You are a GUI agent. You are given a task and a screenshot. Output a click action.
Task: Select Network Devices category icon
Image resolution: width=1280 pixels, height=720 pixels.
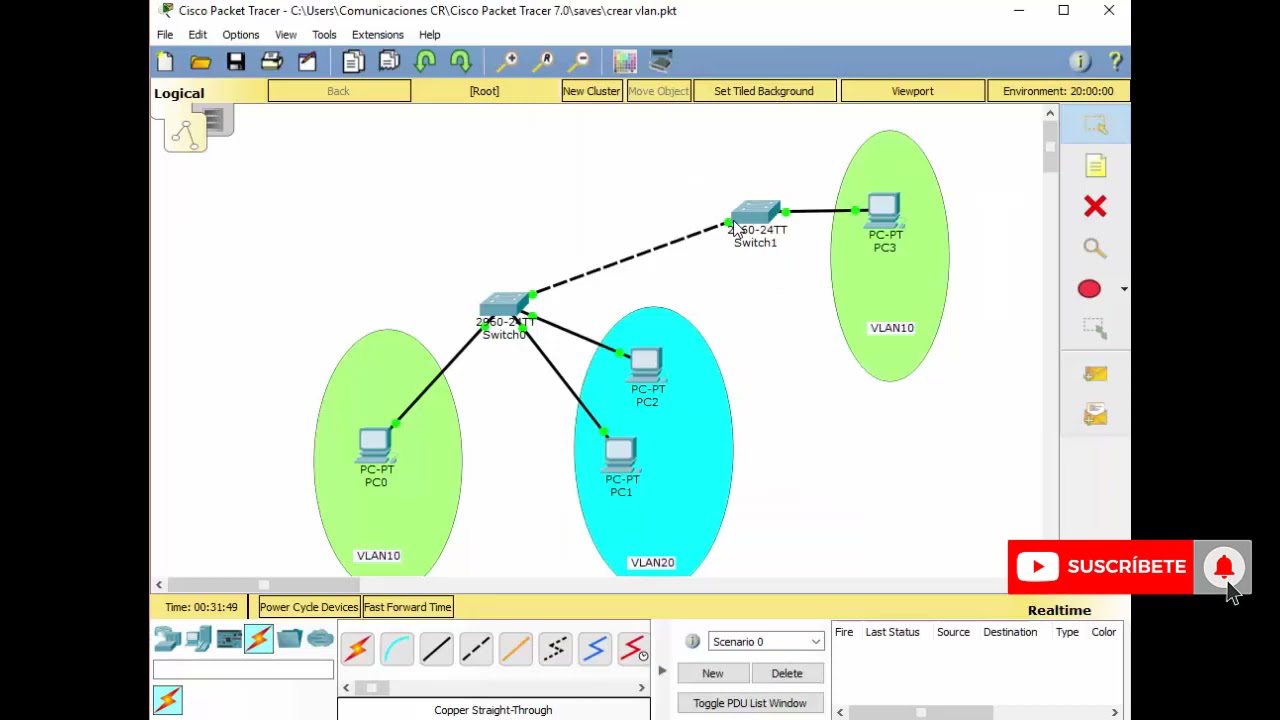coord(167,638)
